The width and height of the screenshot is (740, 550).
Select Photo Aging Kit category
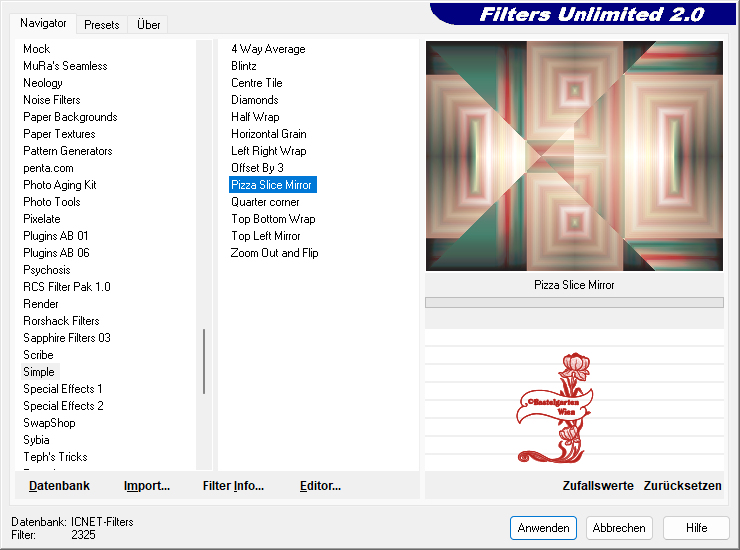tap(60, 185)
